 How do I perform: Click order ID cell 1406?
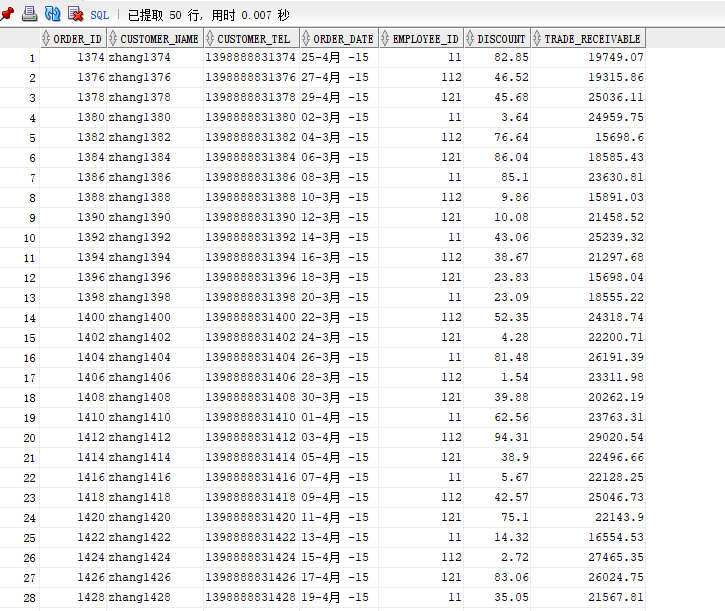tap(74, 377)
